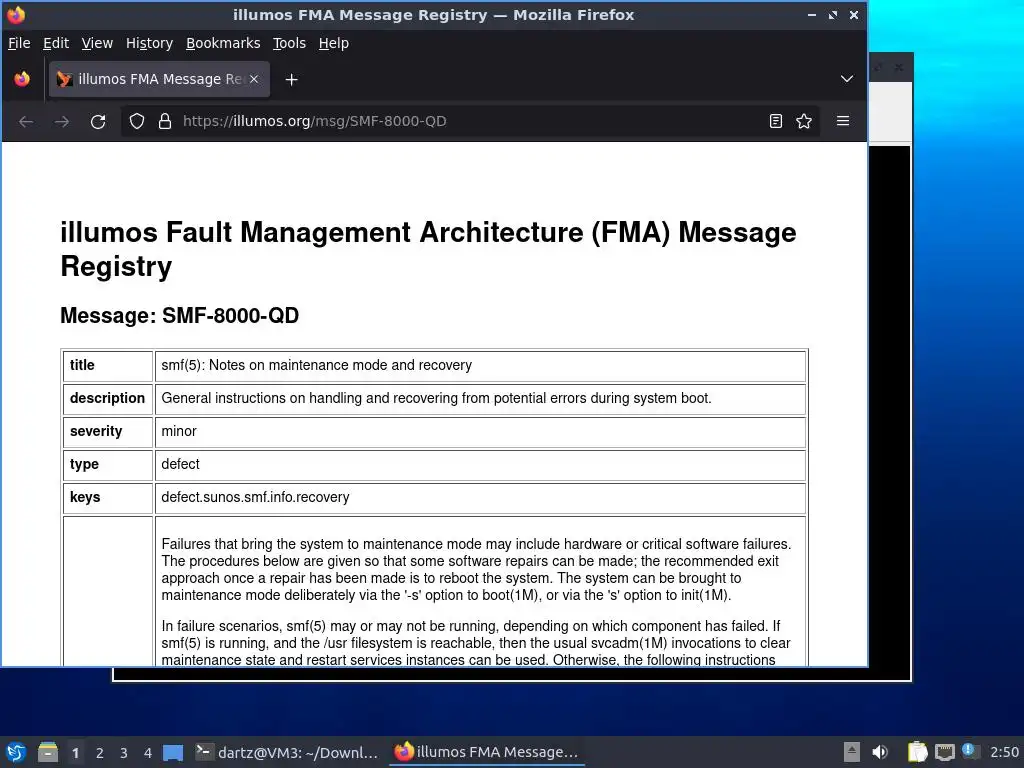Image resolution: width=1024 pixels, height=768 pixels.
Task: Close the Firefox window
Action: (854, 14)
